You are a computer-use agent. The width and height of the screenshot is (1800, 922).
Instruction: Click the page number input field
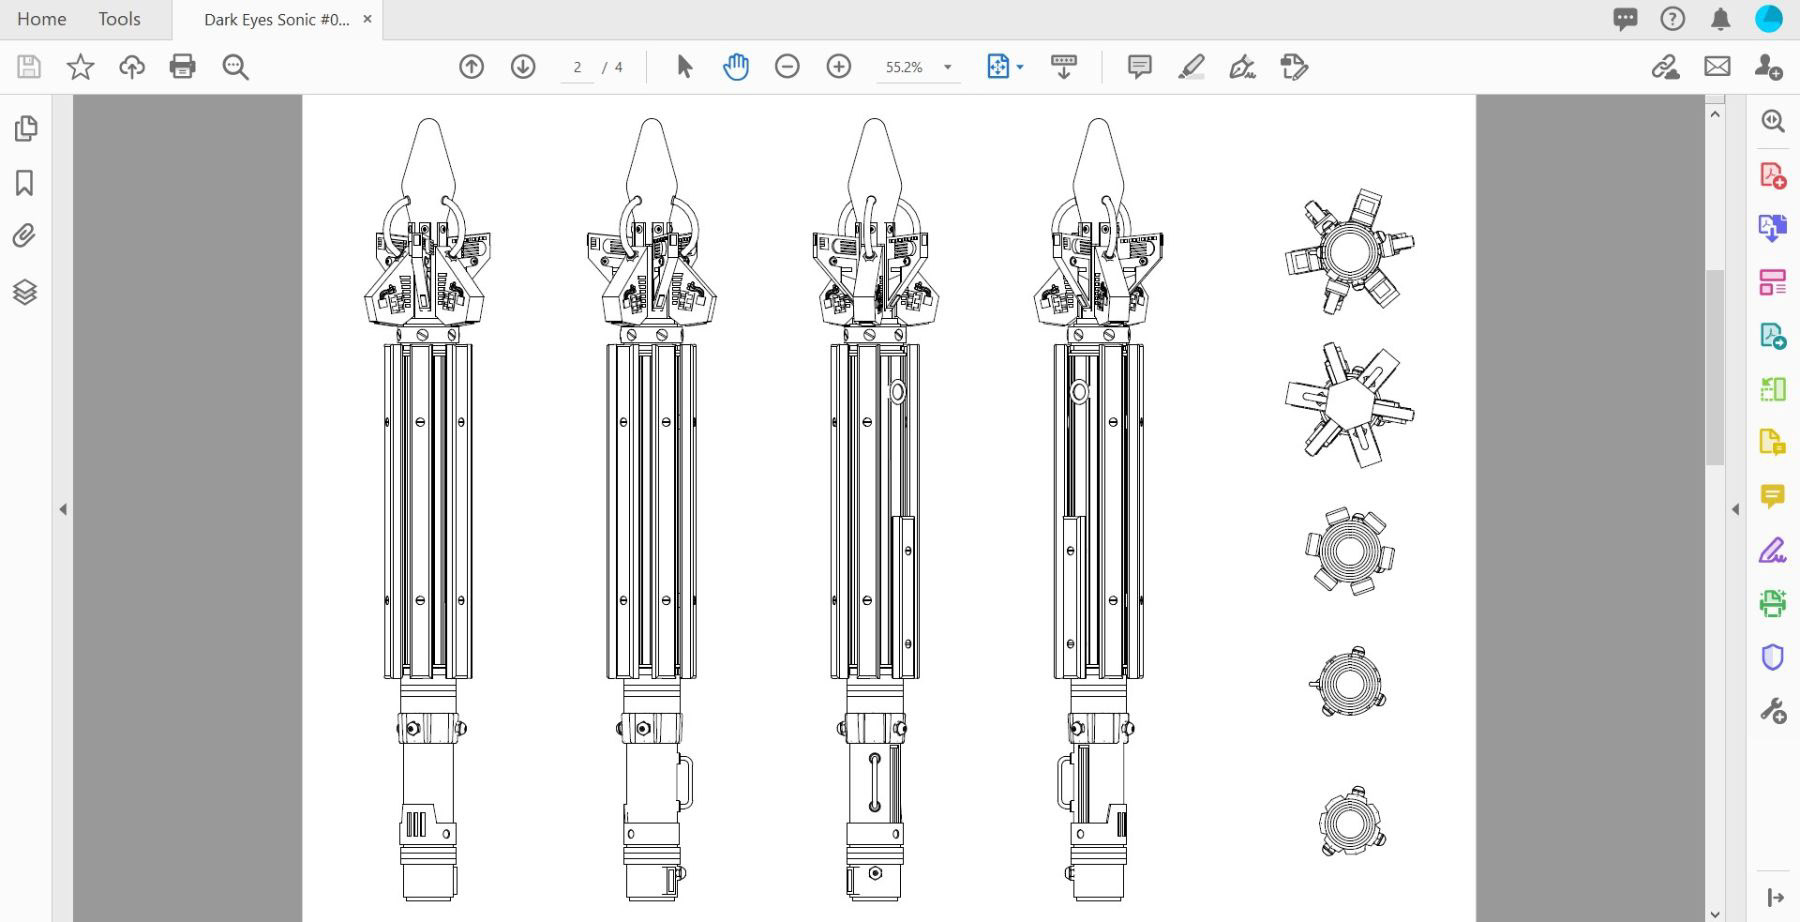[577, 67]
